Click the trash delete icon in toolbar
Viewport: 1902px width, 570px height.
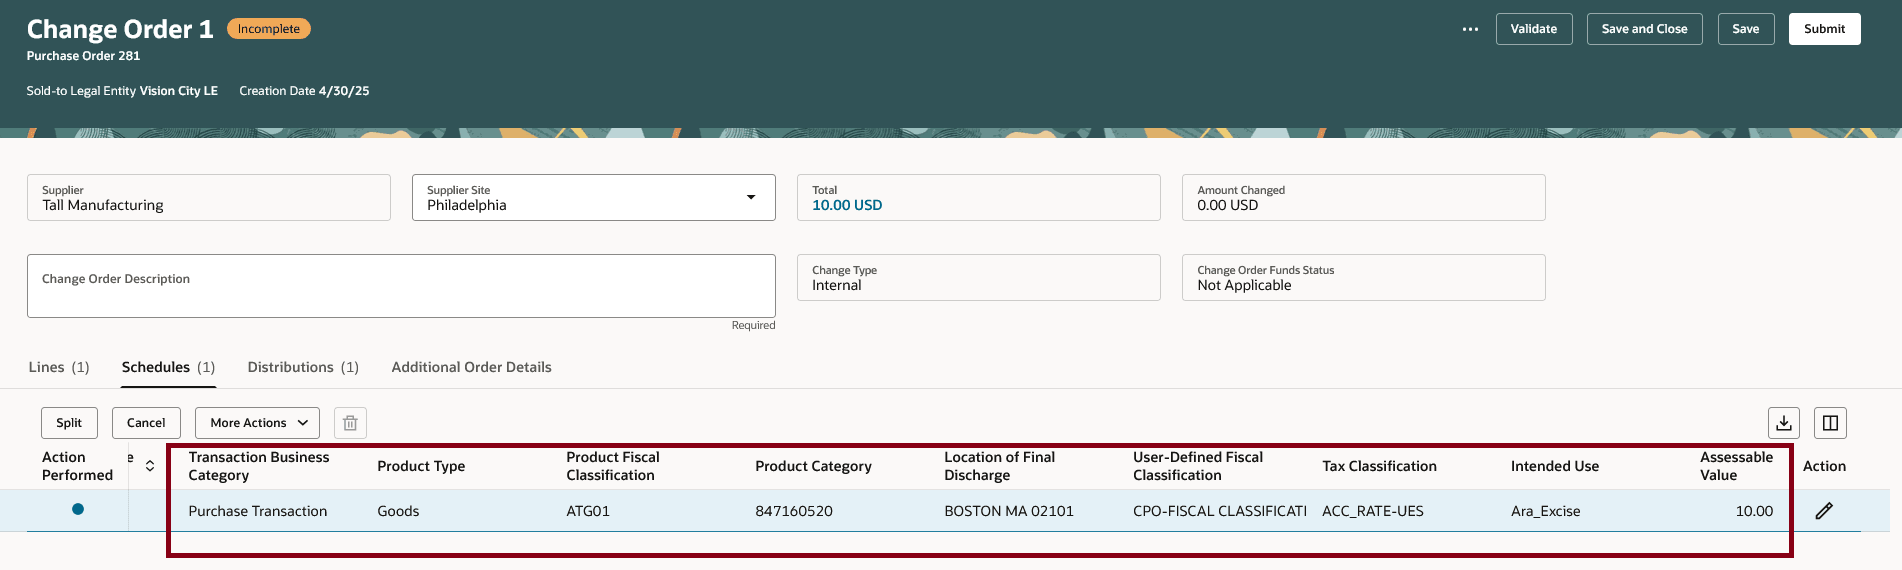tap(350, 423)
